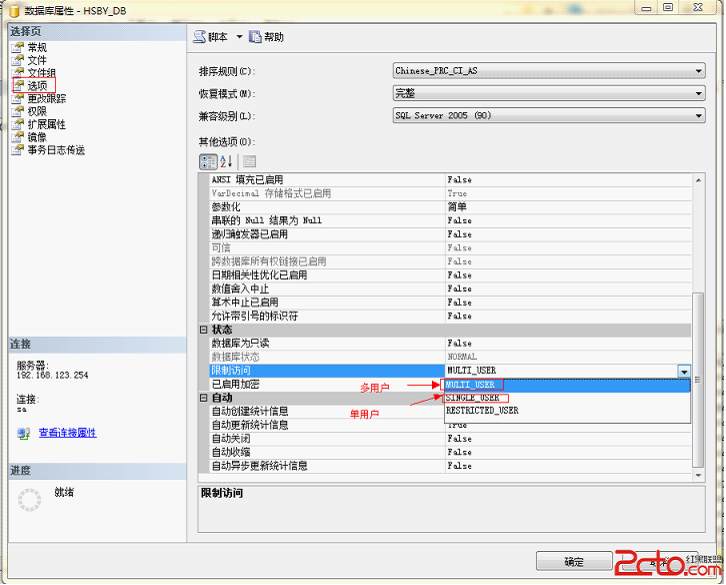The height and width of the screenshot is (585, 726).
Task: Select the 事务日志传送 page
Action: pos(55,150)
